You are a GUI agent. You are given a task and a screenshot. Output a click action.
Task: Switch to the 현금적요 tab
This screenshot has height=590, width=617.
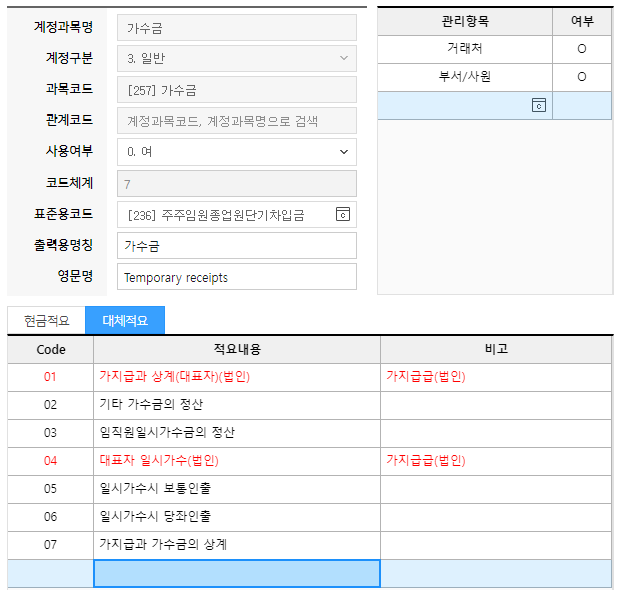pos(46,320)
